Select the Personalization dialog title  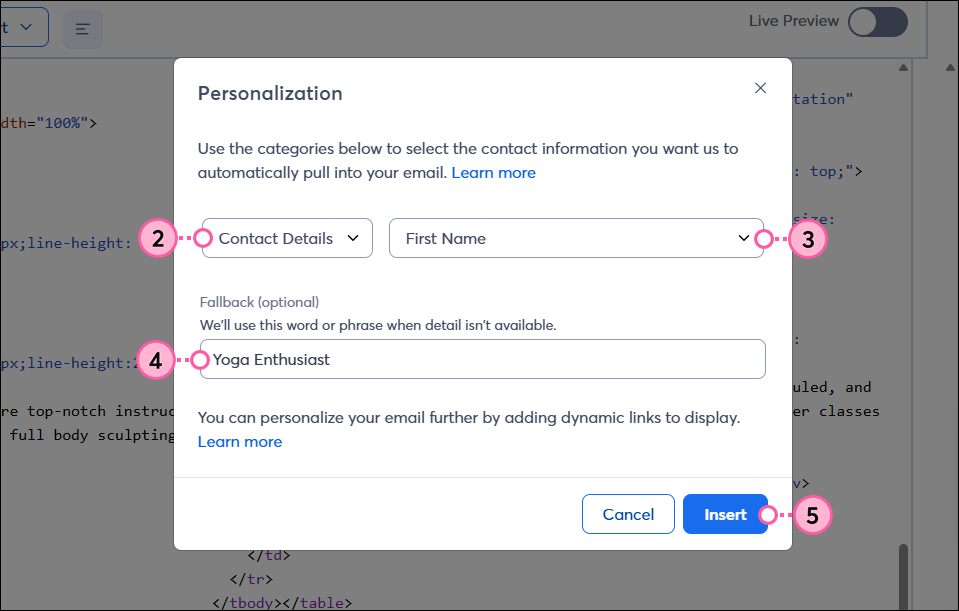[269, 93]
